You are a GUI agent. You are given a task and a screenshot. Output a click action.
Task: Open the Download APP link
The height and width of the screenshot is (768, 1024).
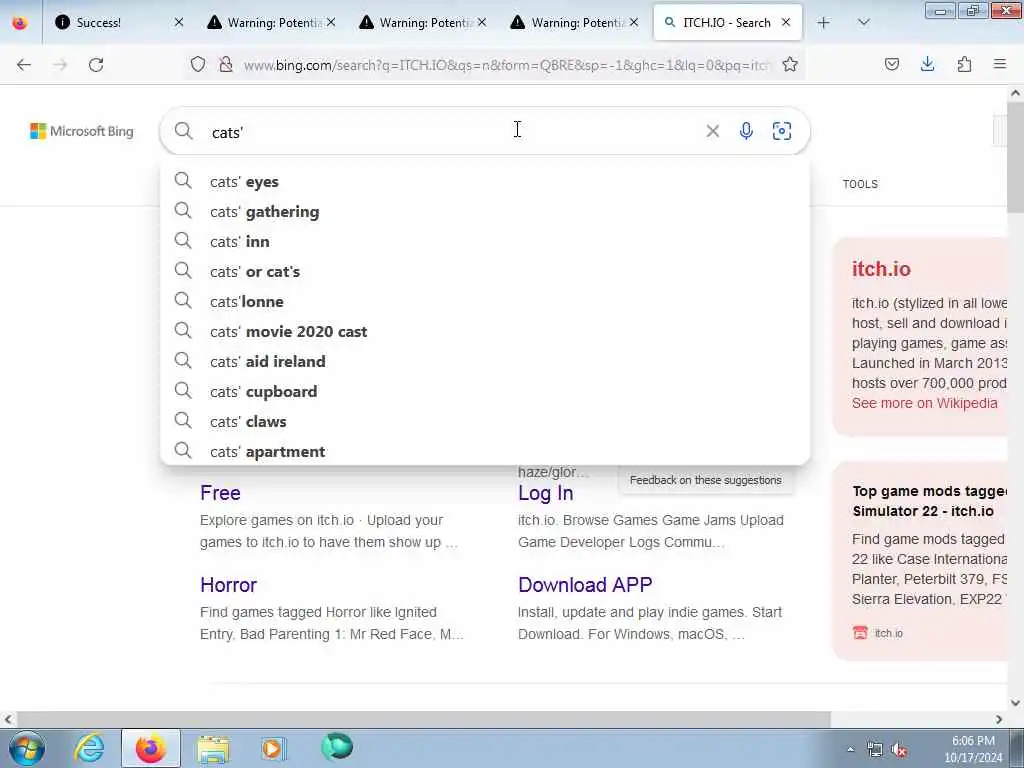click(585, 585)
